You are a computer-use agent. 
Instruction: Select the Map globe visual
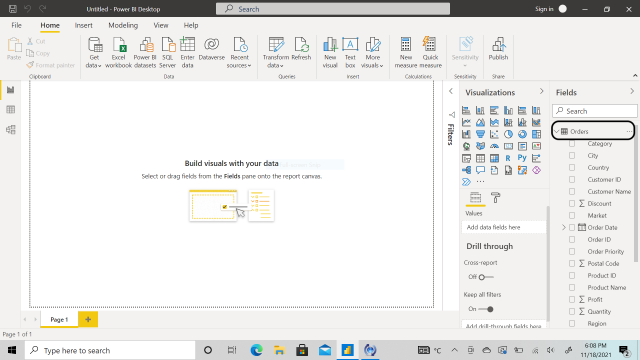click(x=466, y=146)
